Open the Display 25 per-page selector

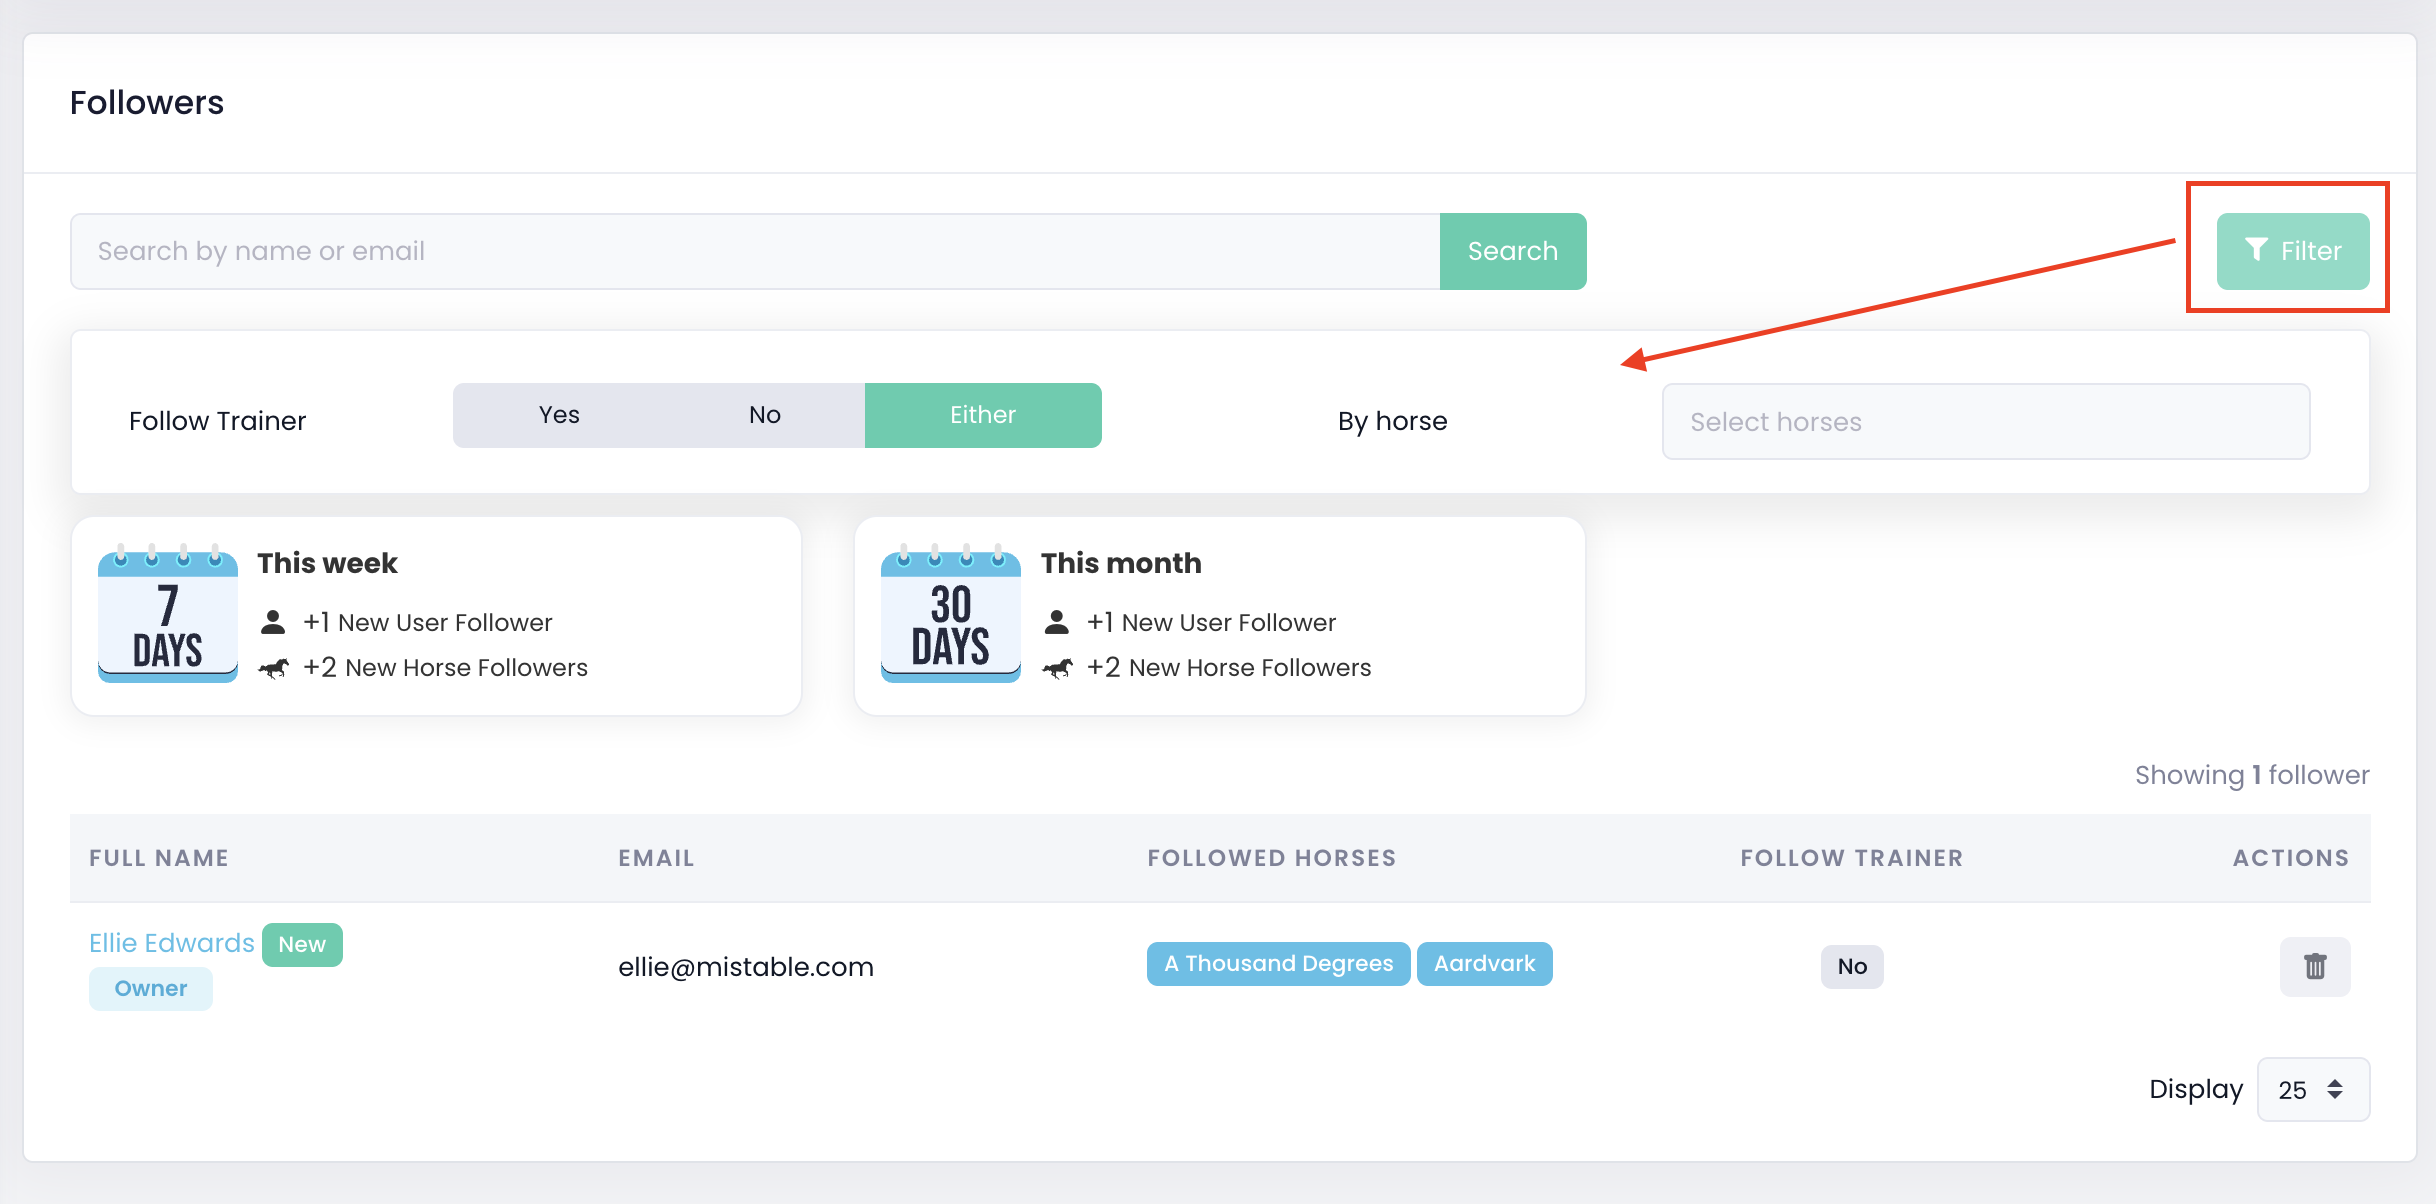pos(2296,1090)
